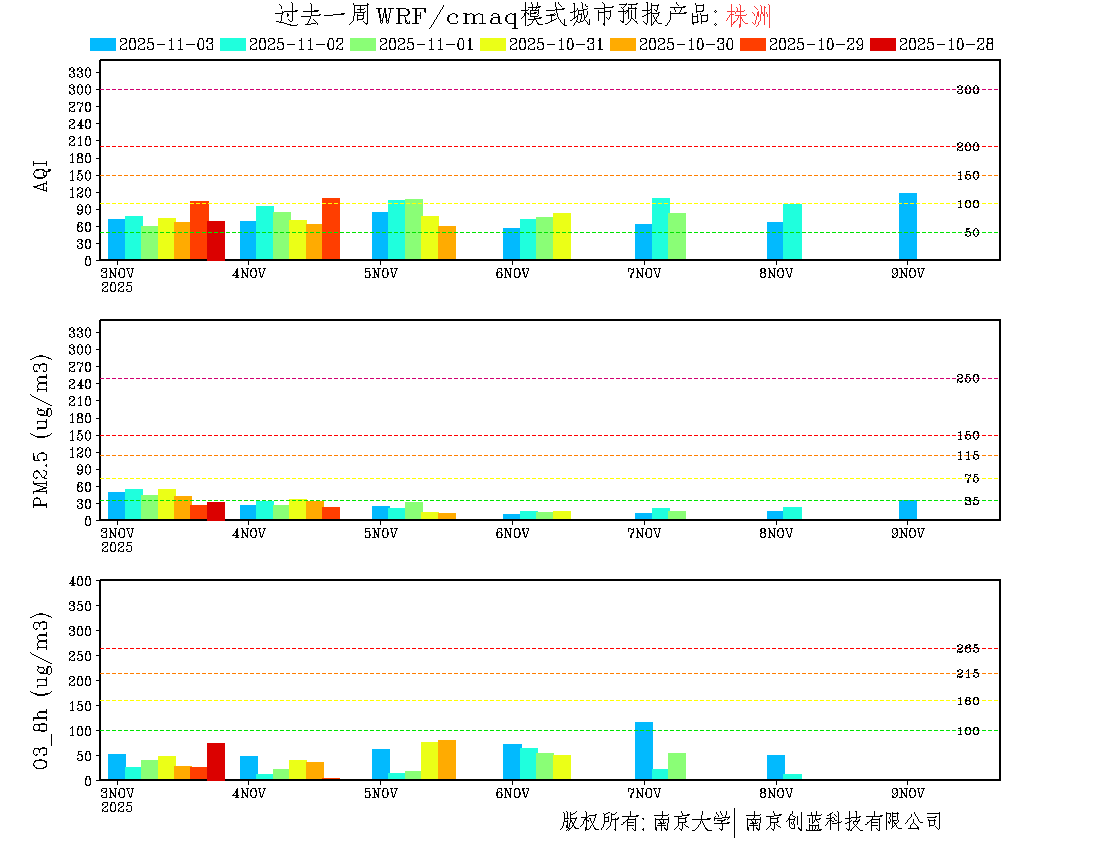This screenshot has height=850, width=1100.
Task: Click the 9NOV blue bar in PM2.5 chart
Action: pos(907,510)
